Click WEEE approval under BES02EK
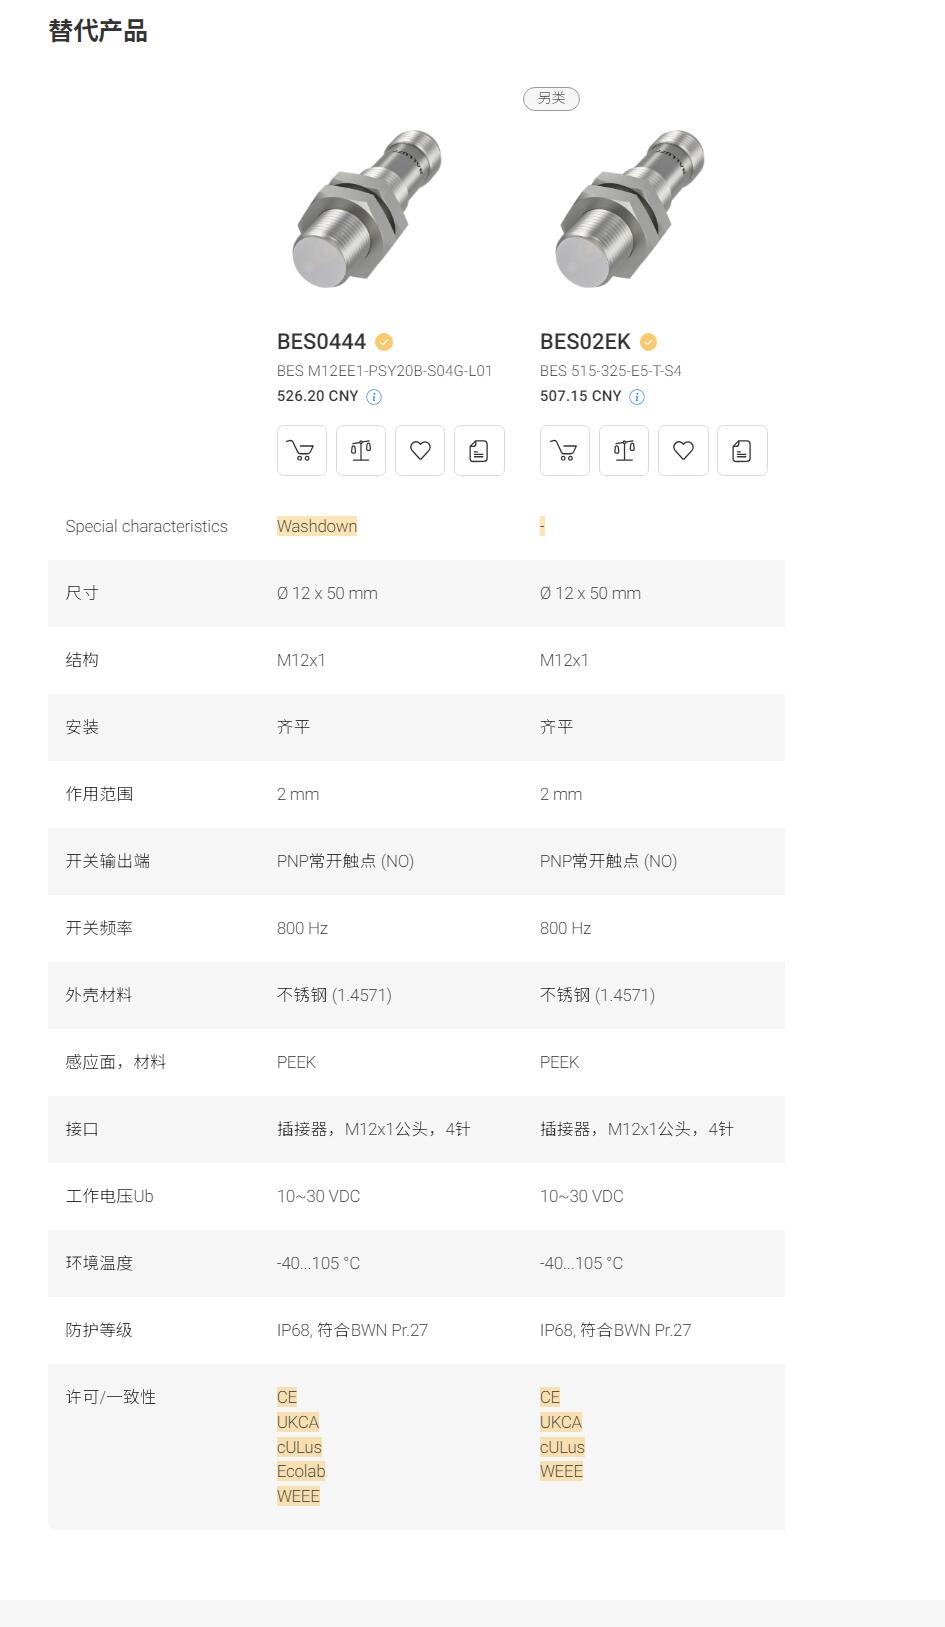 (561, 1472)
